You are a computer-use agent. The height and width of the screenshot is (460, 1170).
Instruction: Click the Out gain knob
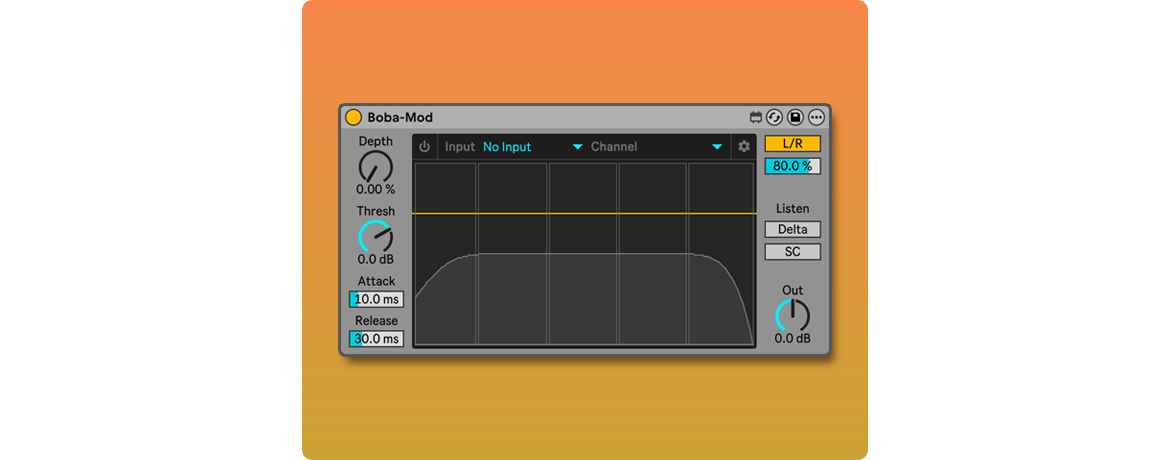pos(792,315)
